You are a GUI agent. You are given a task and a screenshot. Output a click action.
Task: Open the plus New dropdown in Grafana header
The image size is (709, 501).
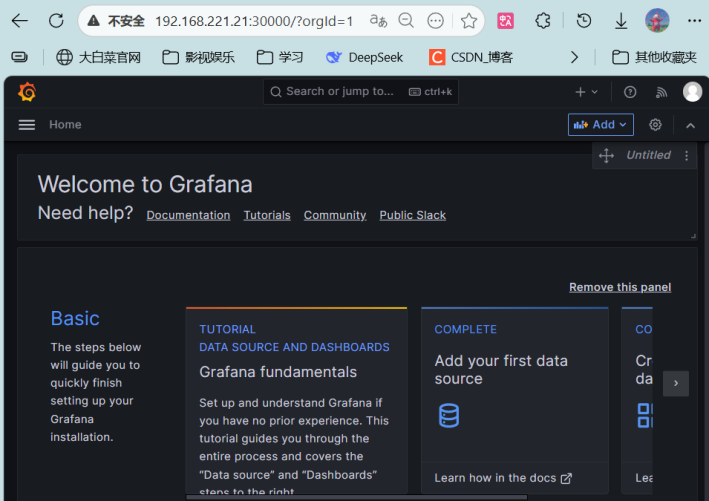(586, 92)
